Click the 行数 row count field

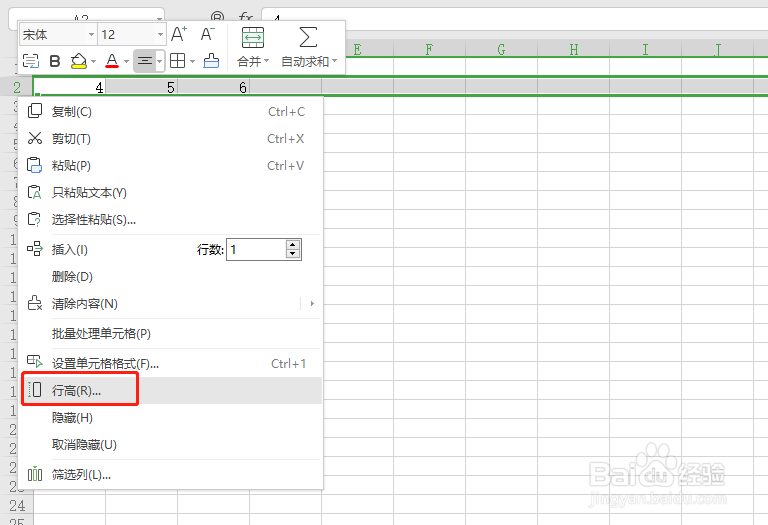[x=256, y=250]
